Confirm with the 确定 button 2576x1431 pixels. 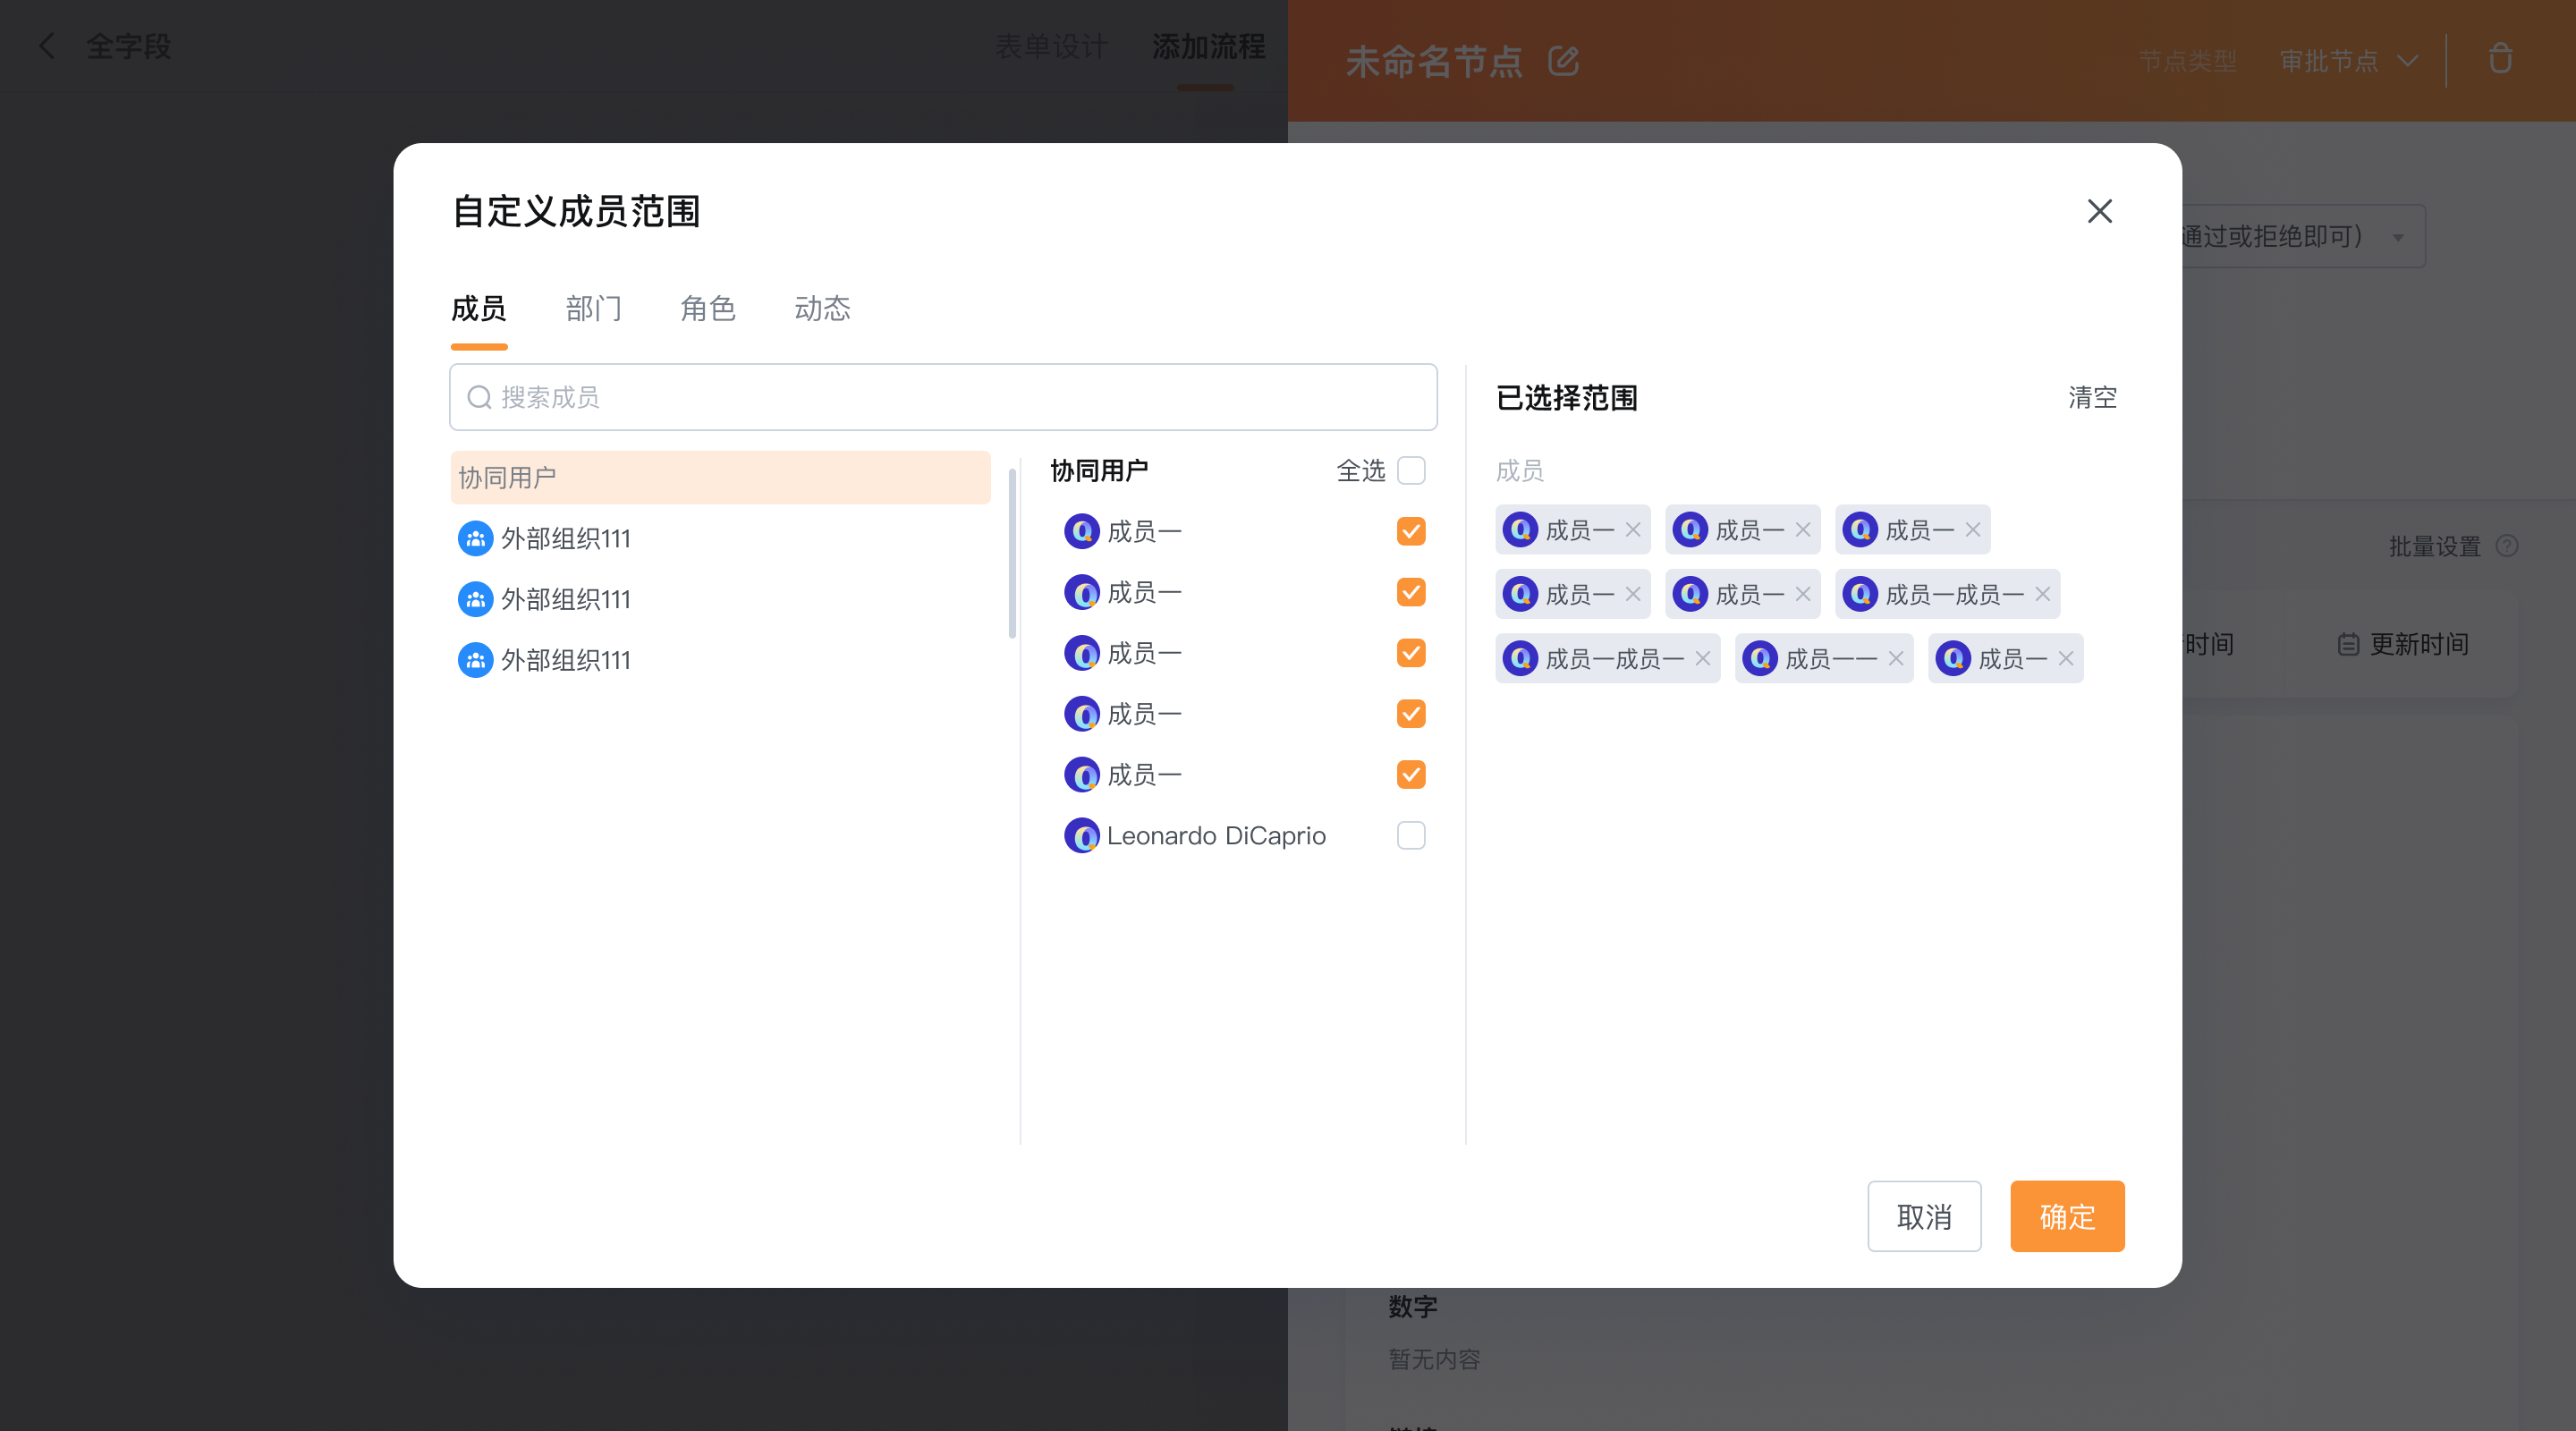point(2067,1216)
